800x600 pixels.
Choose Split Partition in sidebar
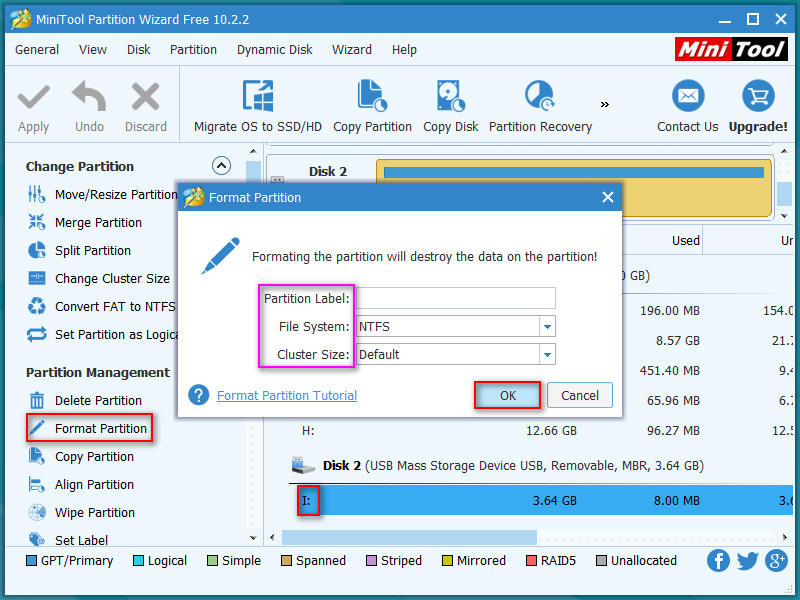[79, 251]
